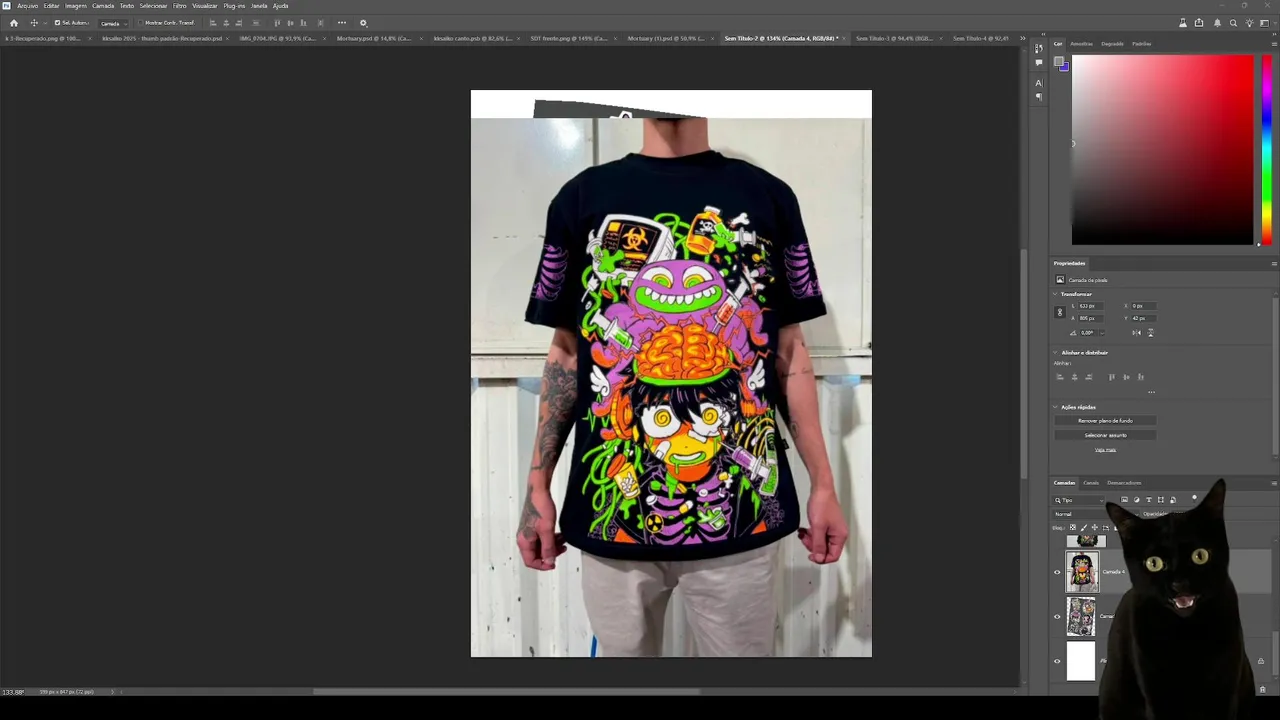The image size is (1280, 720).
Task: Align left edges icon in Properties panel
Action: [x=1060, y=377]
